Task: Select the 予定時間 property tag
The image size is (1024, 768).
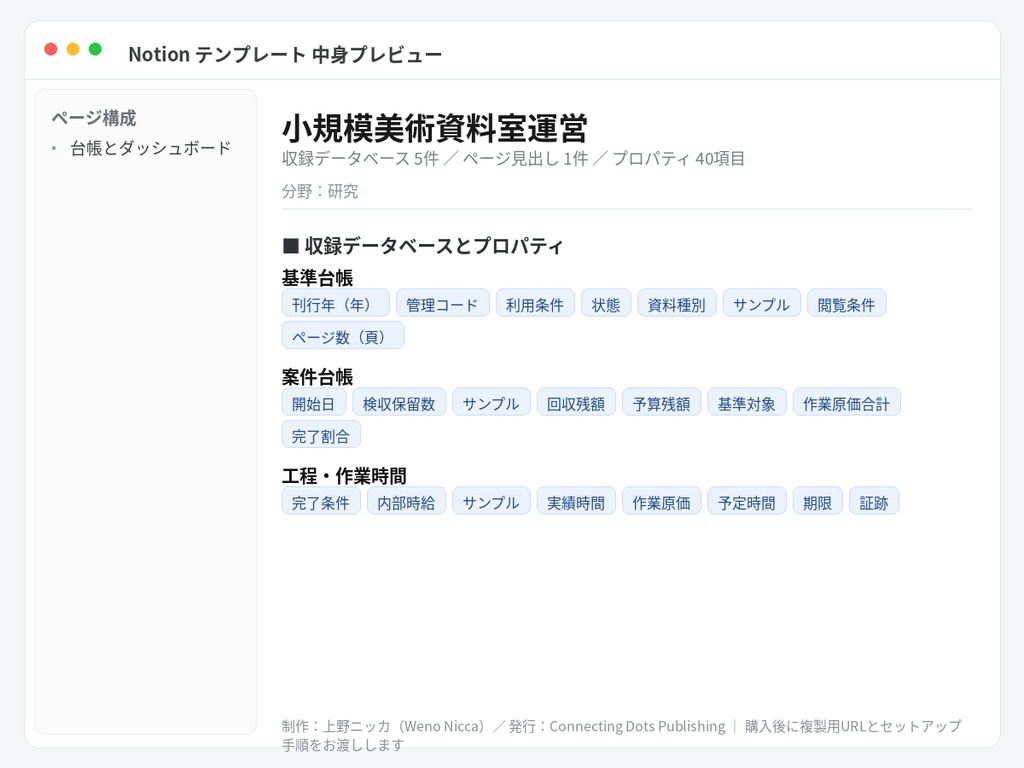Action: 746,502
